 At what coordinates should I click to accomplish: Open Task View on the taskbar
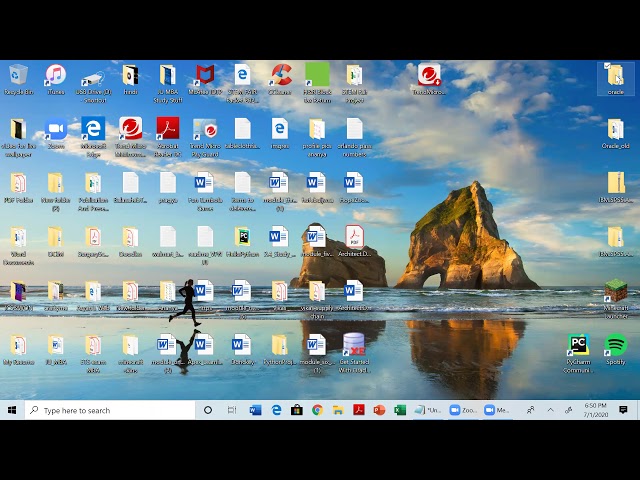tap(231, 410)
